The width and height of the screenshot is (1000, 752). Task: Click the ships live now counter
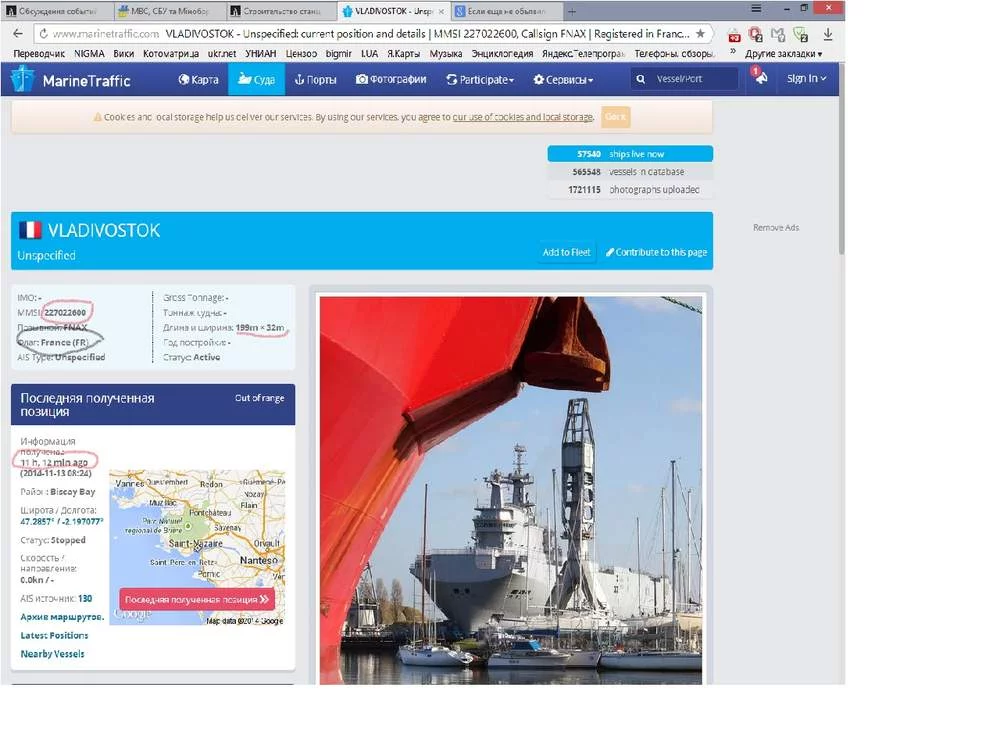pyautogui.click(x=630, y=154)
